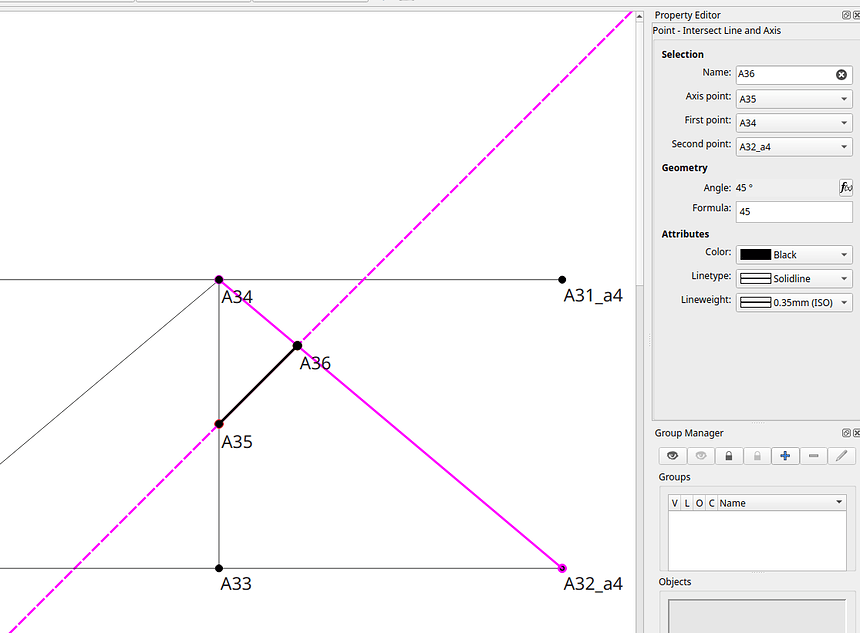
Task: Add a new group with blue plus icon
Action: pyautogui.click(x=785, y=456)
